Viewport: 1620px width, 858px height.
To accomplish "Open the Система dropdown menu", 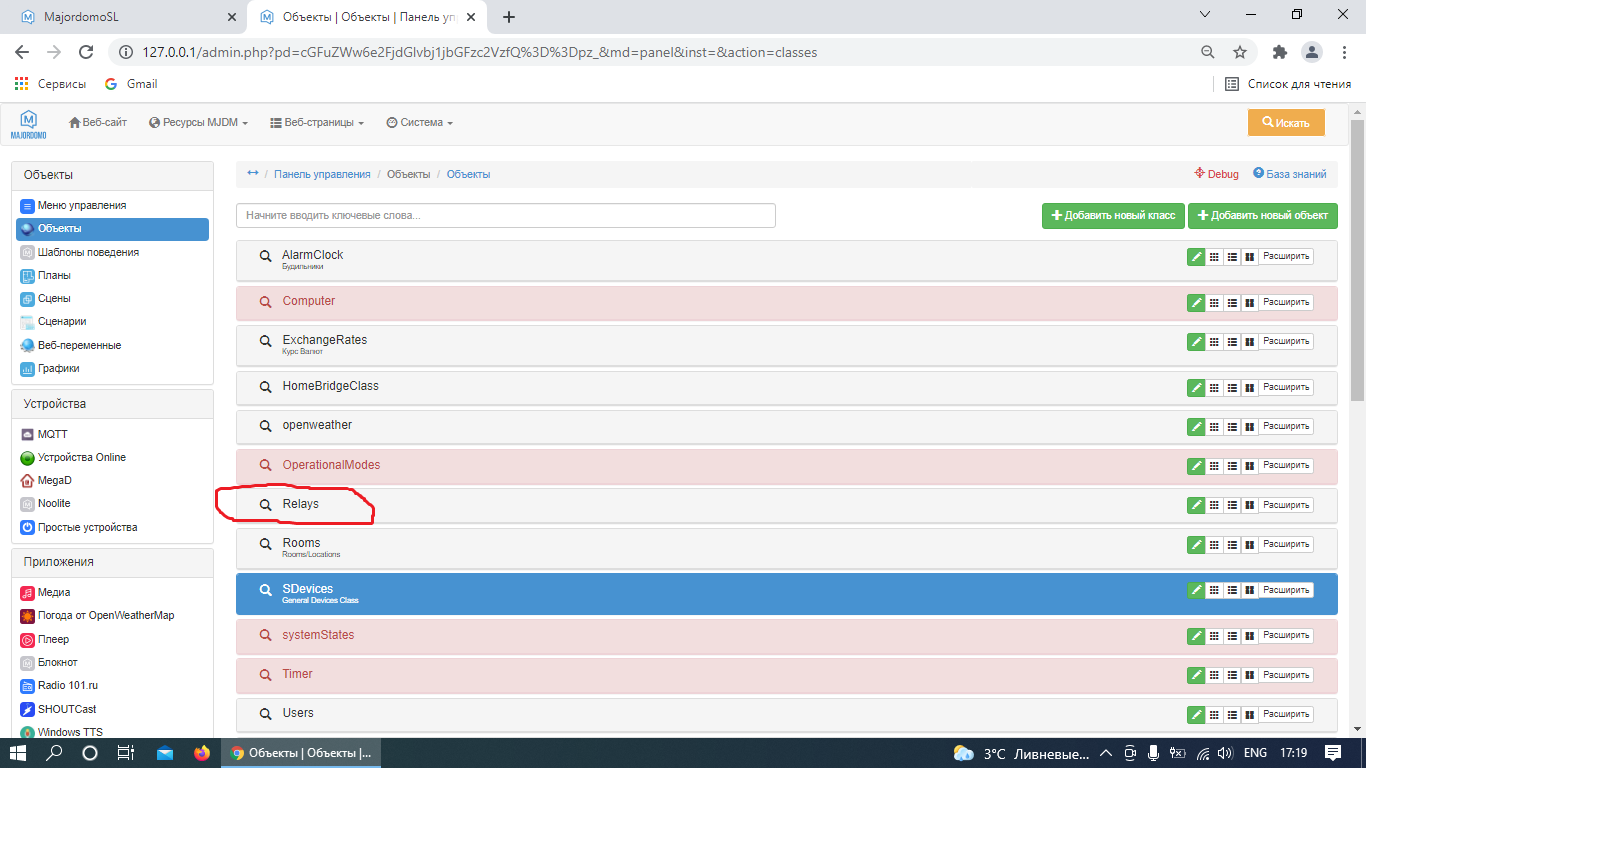I will pos(420,123).
